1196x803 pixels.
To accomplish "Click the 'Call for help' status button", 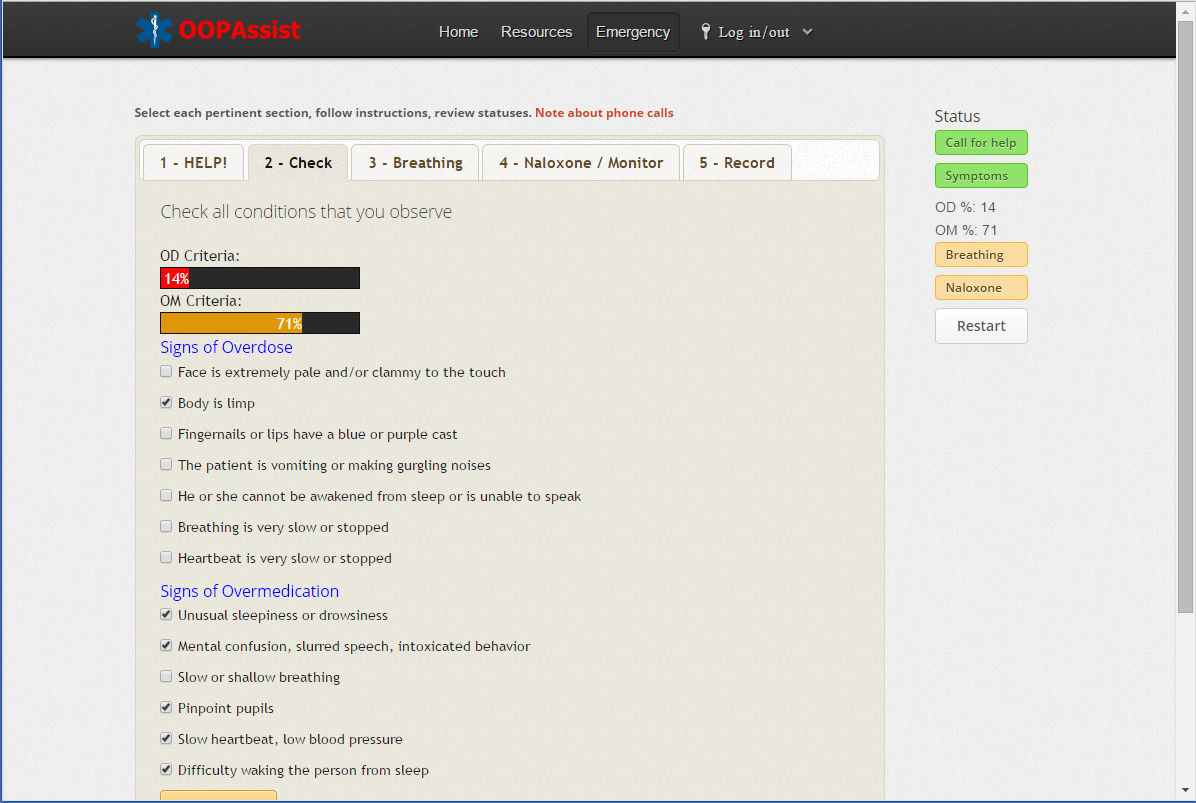I will tap(981, 143).
